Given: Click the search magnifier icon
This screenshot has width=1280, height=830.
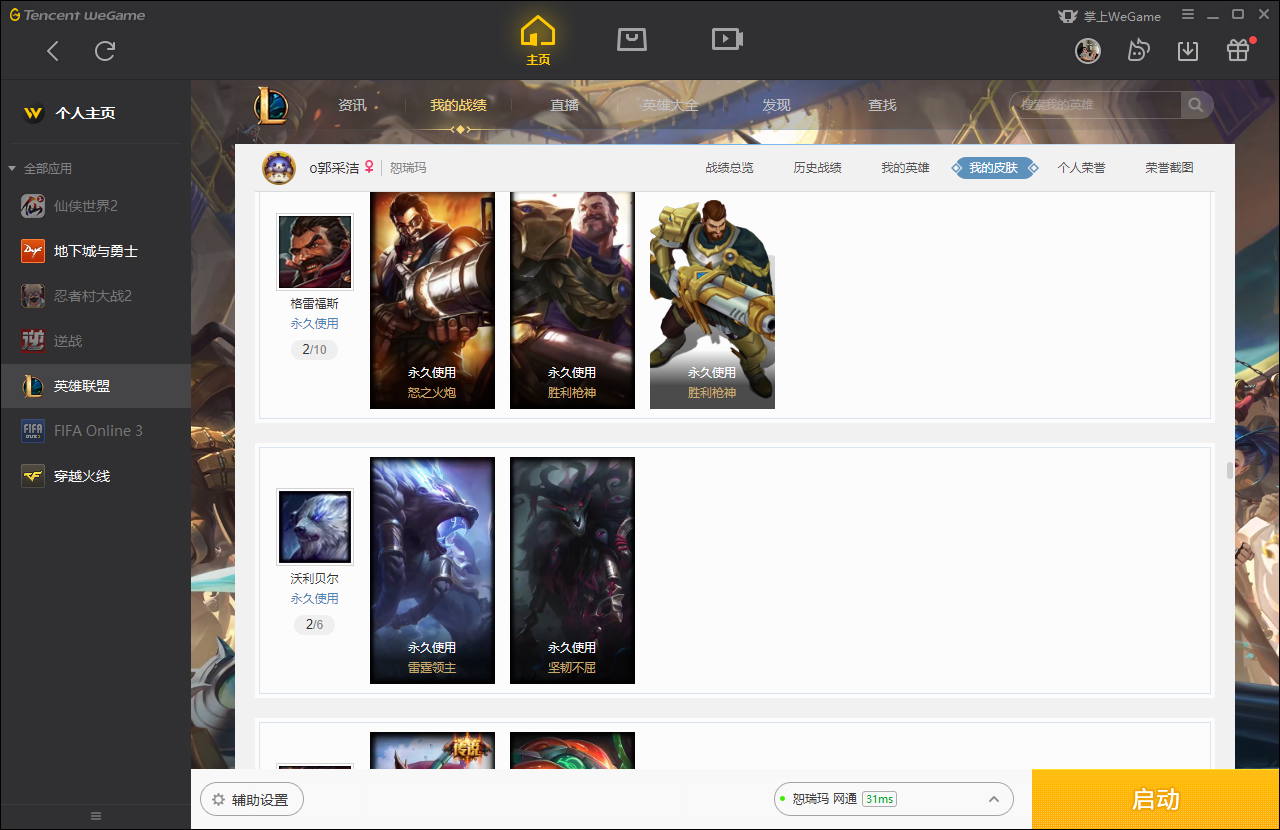Looking at the screenshot, I should [1197, 105].
